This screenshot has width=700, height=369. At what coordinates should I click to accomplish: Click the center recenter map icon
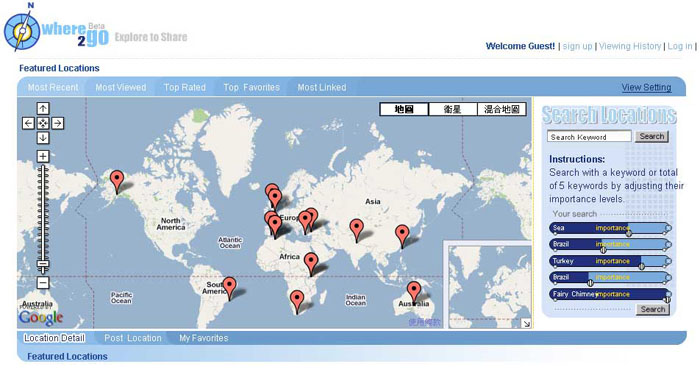tap(43, 123)
